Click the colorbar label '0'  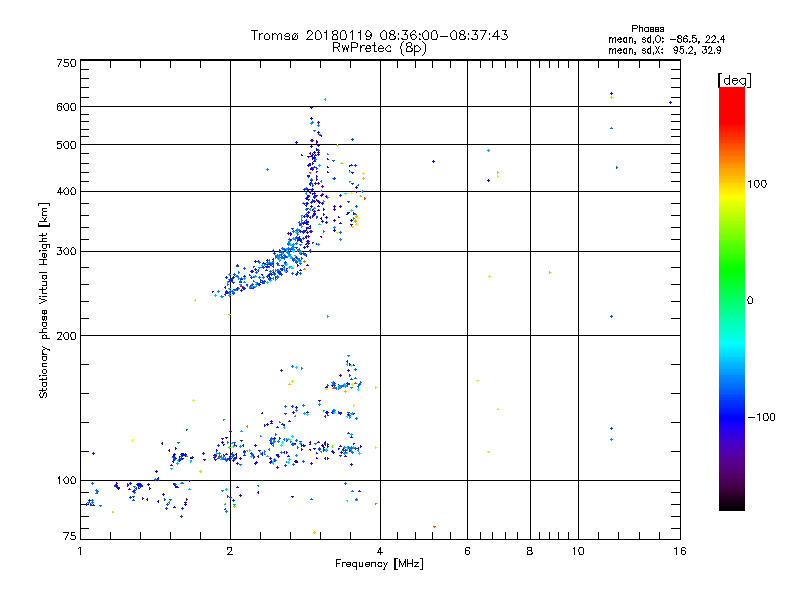(x=749, y=301)
